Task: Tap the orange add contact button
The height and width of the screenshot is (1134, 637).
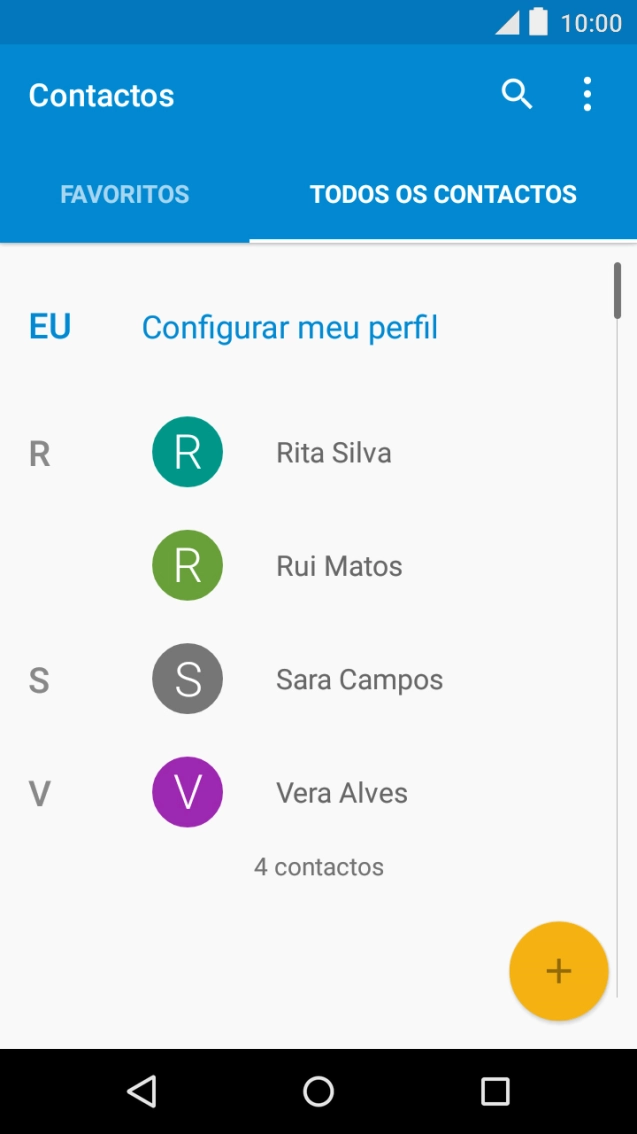Action: (x=558, y=970)
